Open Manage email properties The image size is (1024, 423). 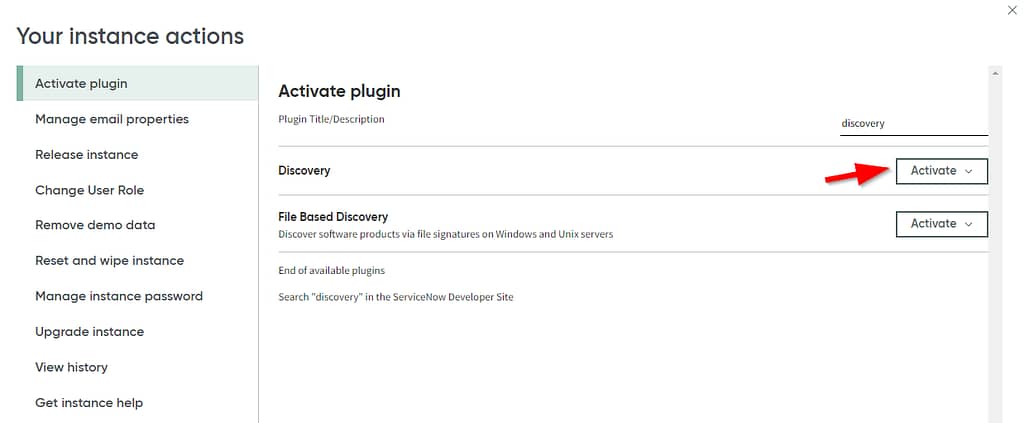tap(112, 119)
